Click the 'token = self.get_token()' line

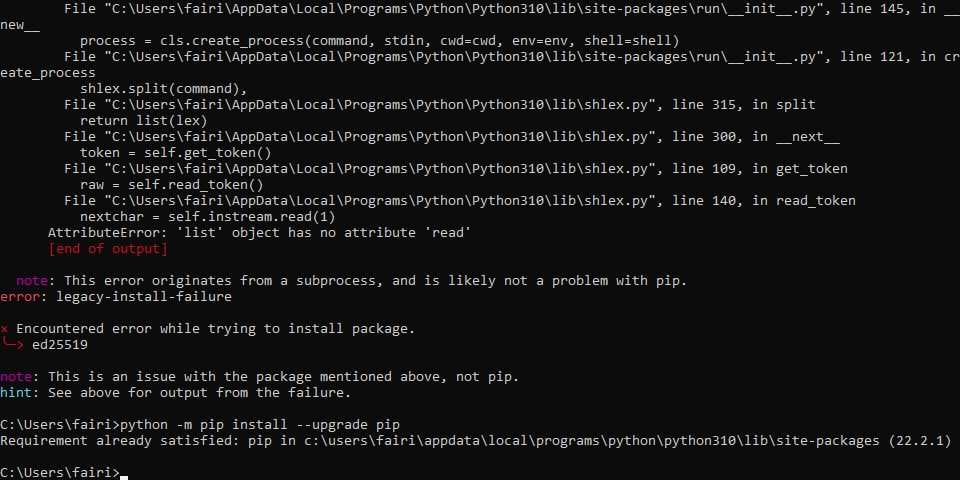(176, 153)
